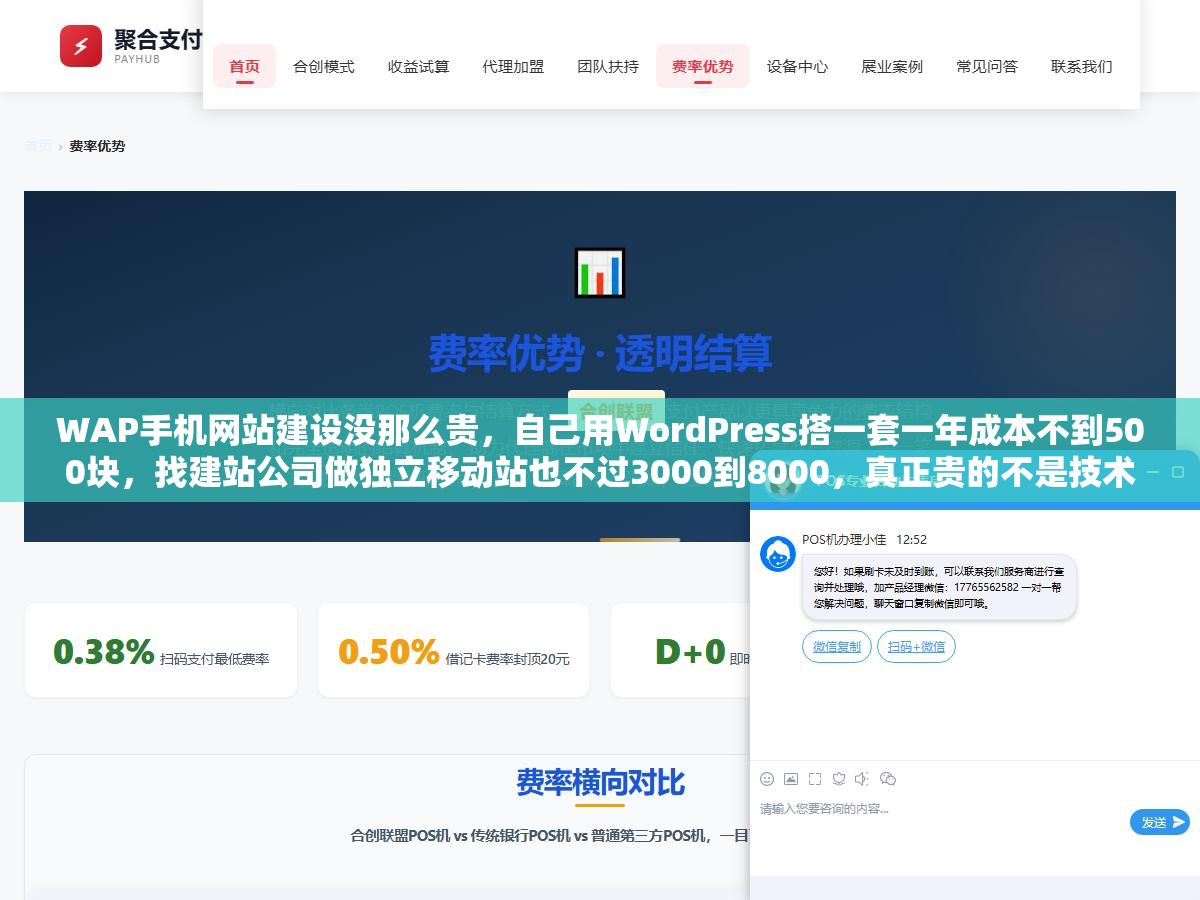Open the 展业案例 menu item
Screen dimensions: 1200x900
click(892, 66)
